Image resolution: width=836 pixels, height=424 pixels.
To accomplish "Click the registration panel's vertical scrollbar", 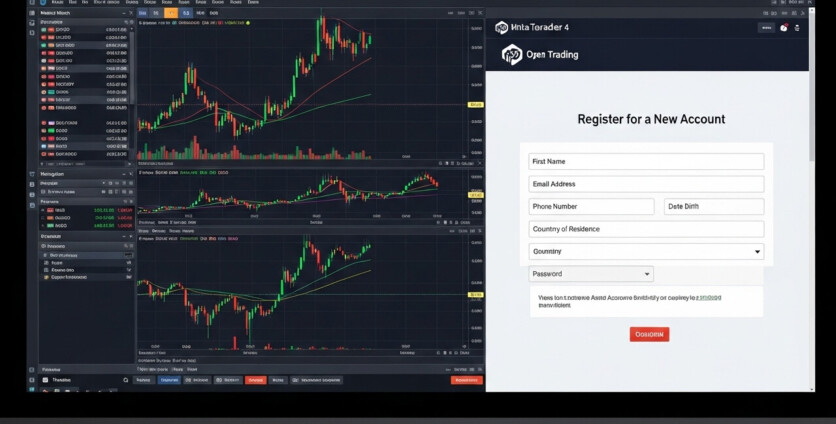I will 812,85.
